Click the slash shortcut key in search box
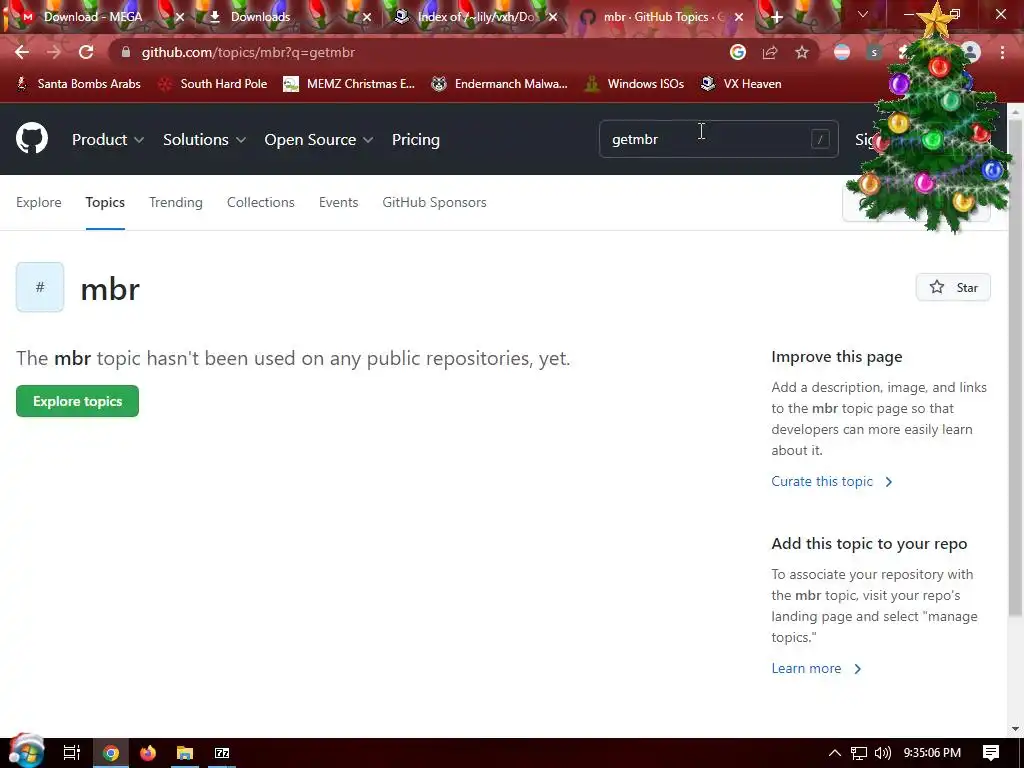Image resolution: width=1024 pixels, height=768 pixels. click(x=820, y=139)
